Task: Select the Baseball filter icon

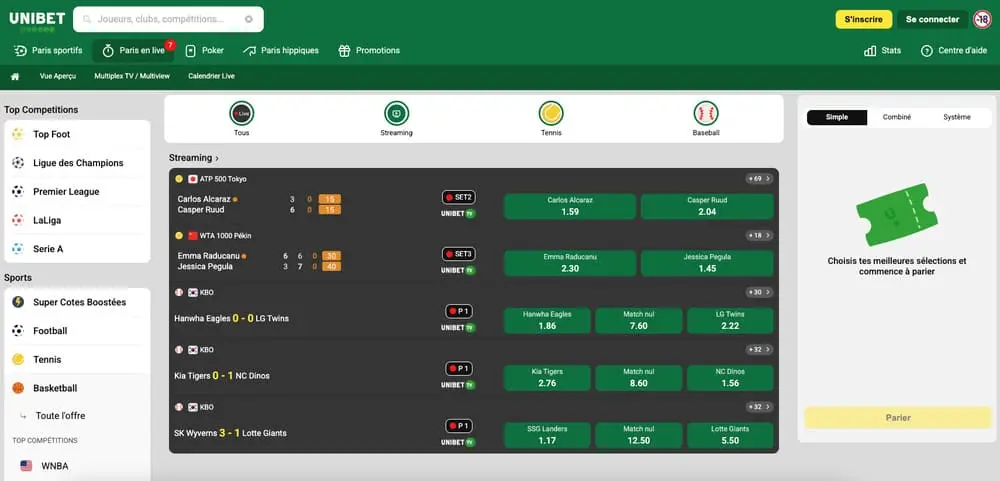Action: tap(706, 113)
